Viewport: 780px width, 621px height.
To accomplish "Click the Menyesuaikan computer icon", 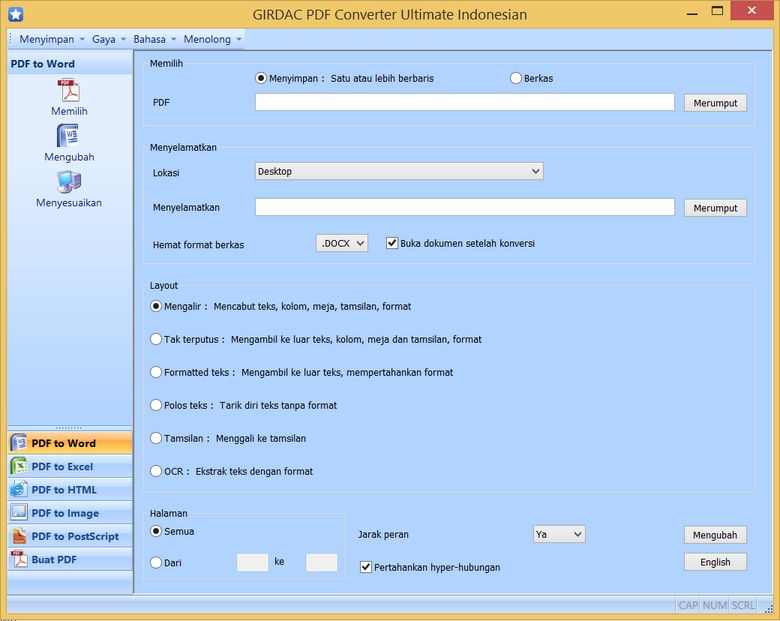I will click(x=69, y=182).
